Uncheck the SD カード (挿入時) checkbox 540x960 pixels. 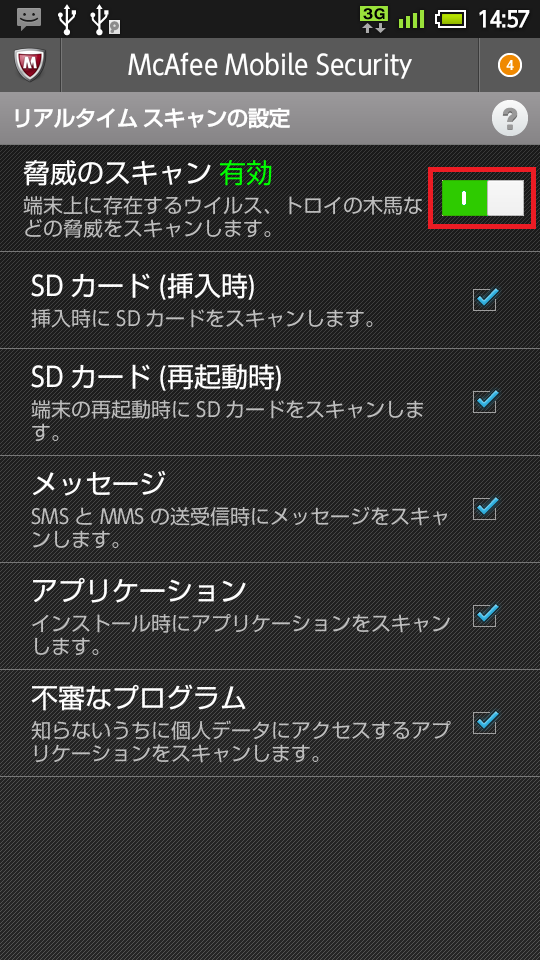pos(485,299)
